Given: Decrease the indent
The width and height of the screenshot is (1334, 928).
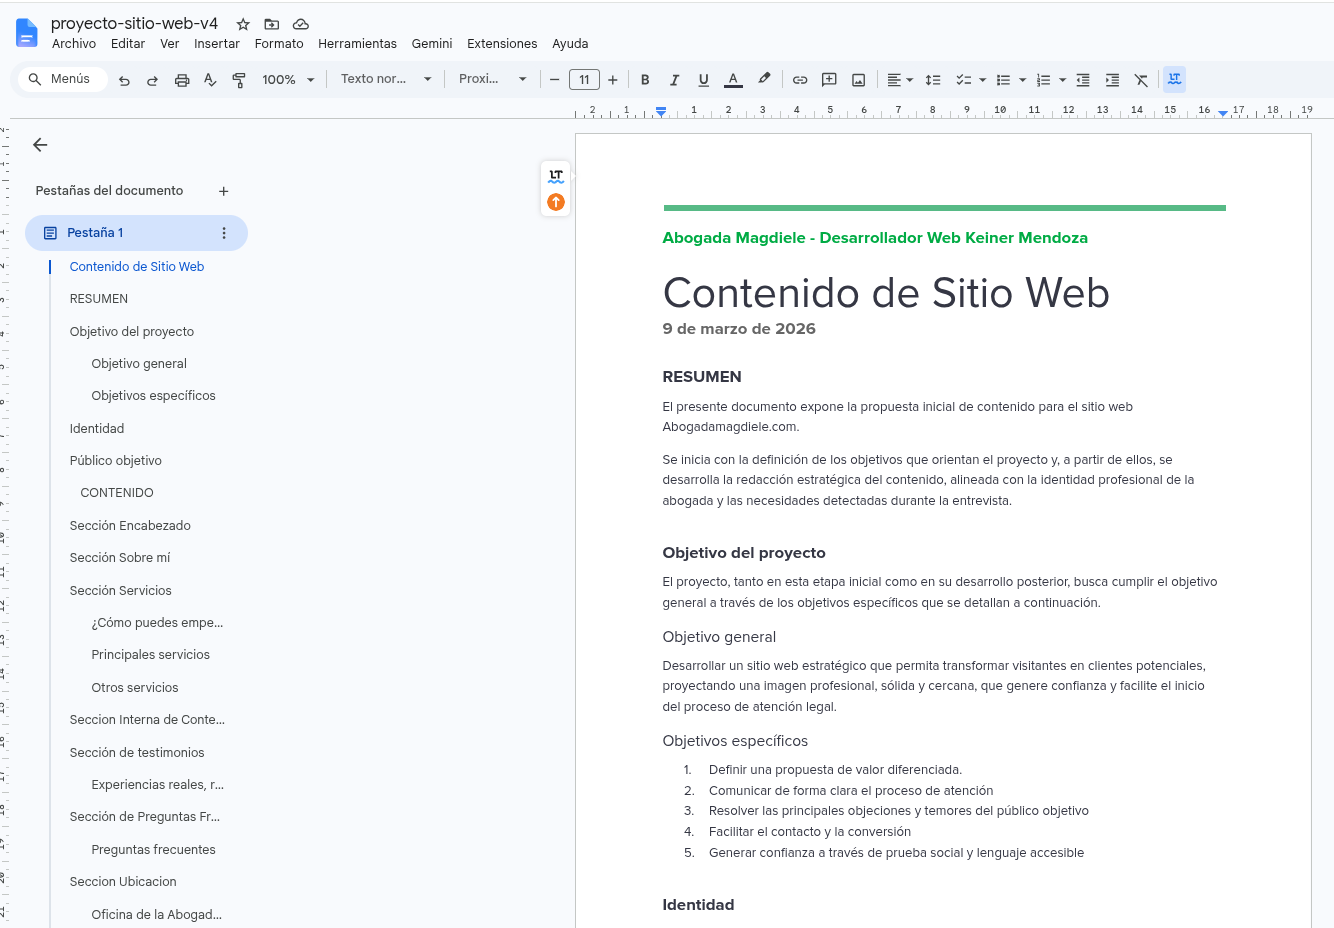Looking at the screenshot, I should click(x=1083, y=80).
